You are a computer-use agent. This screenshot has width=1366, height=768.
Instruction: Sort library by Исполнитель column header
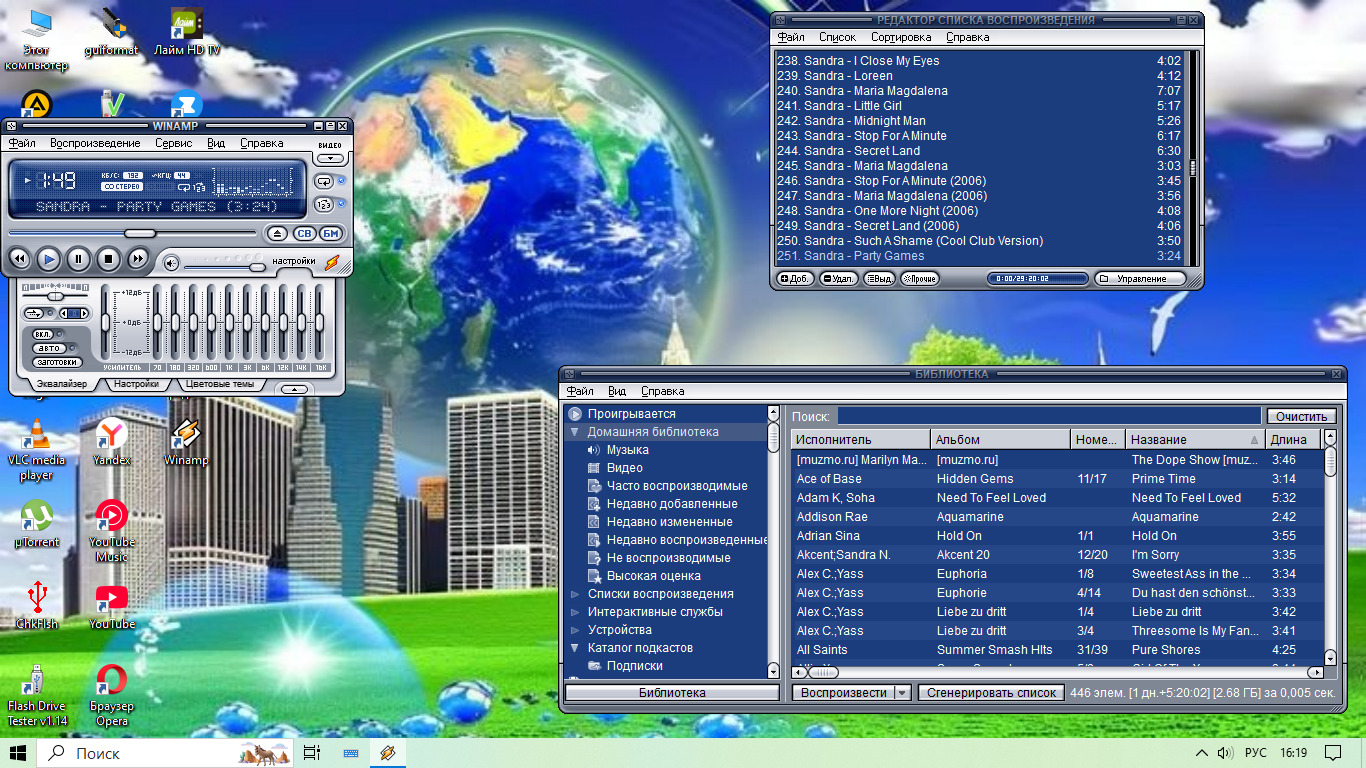[x=860, y=439]
